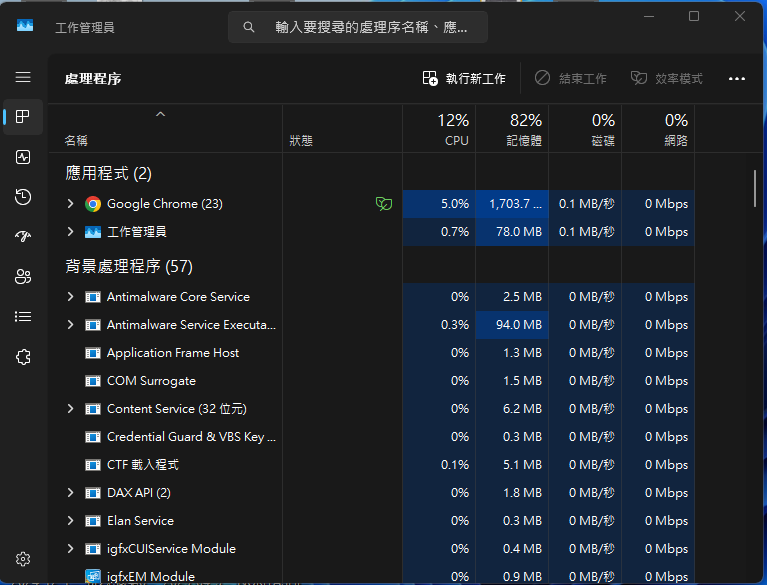
Task: Sort by 名稱 (Name) column header
Action: 165,129
